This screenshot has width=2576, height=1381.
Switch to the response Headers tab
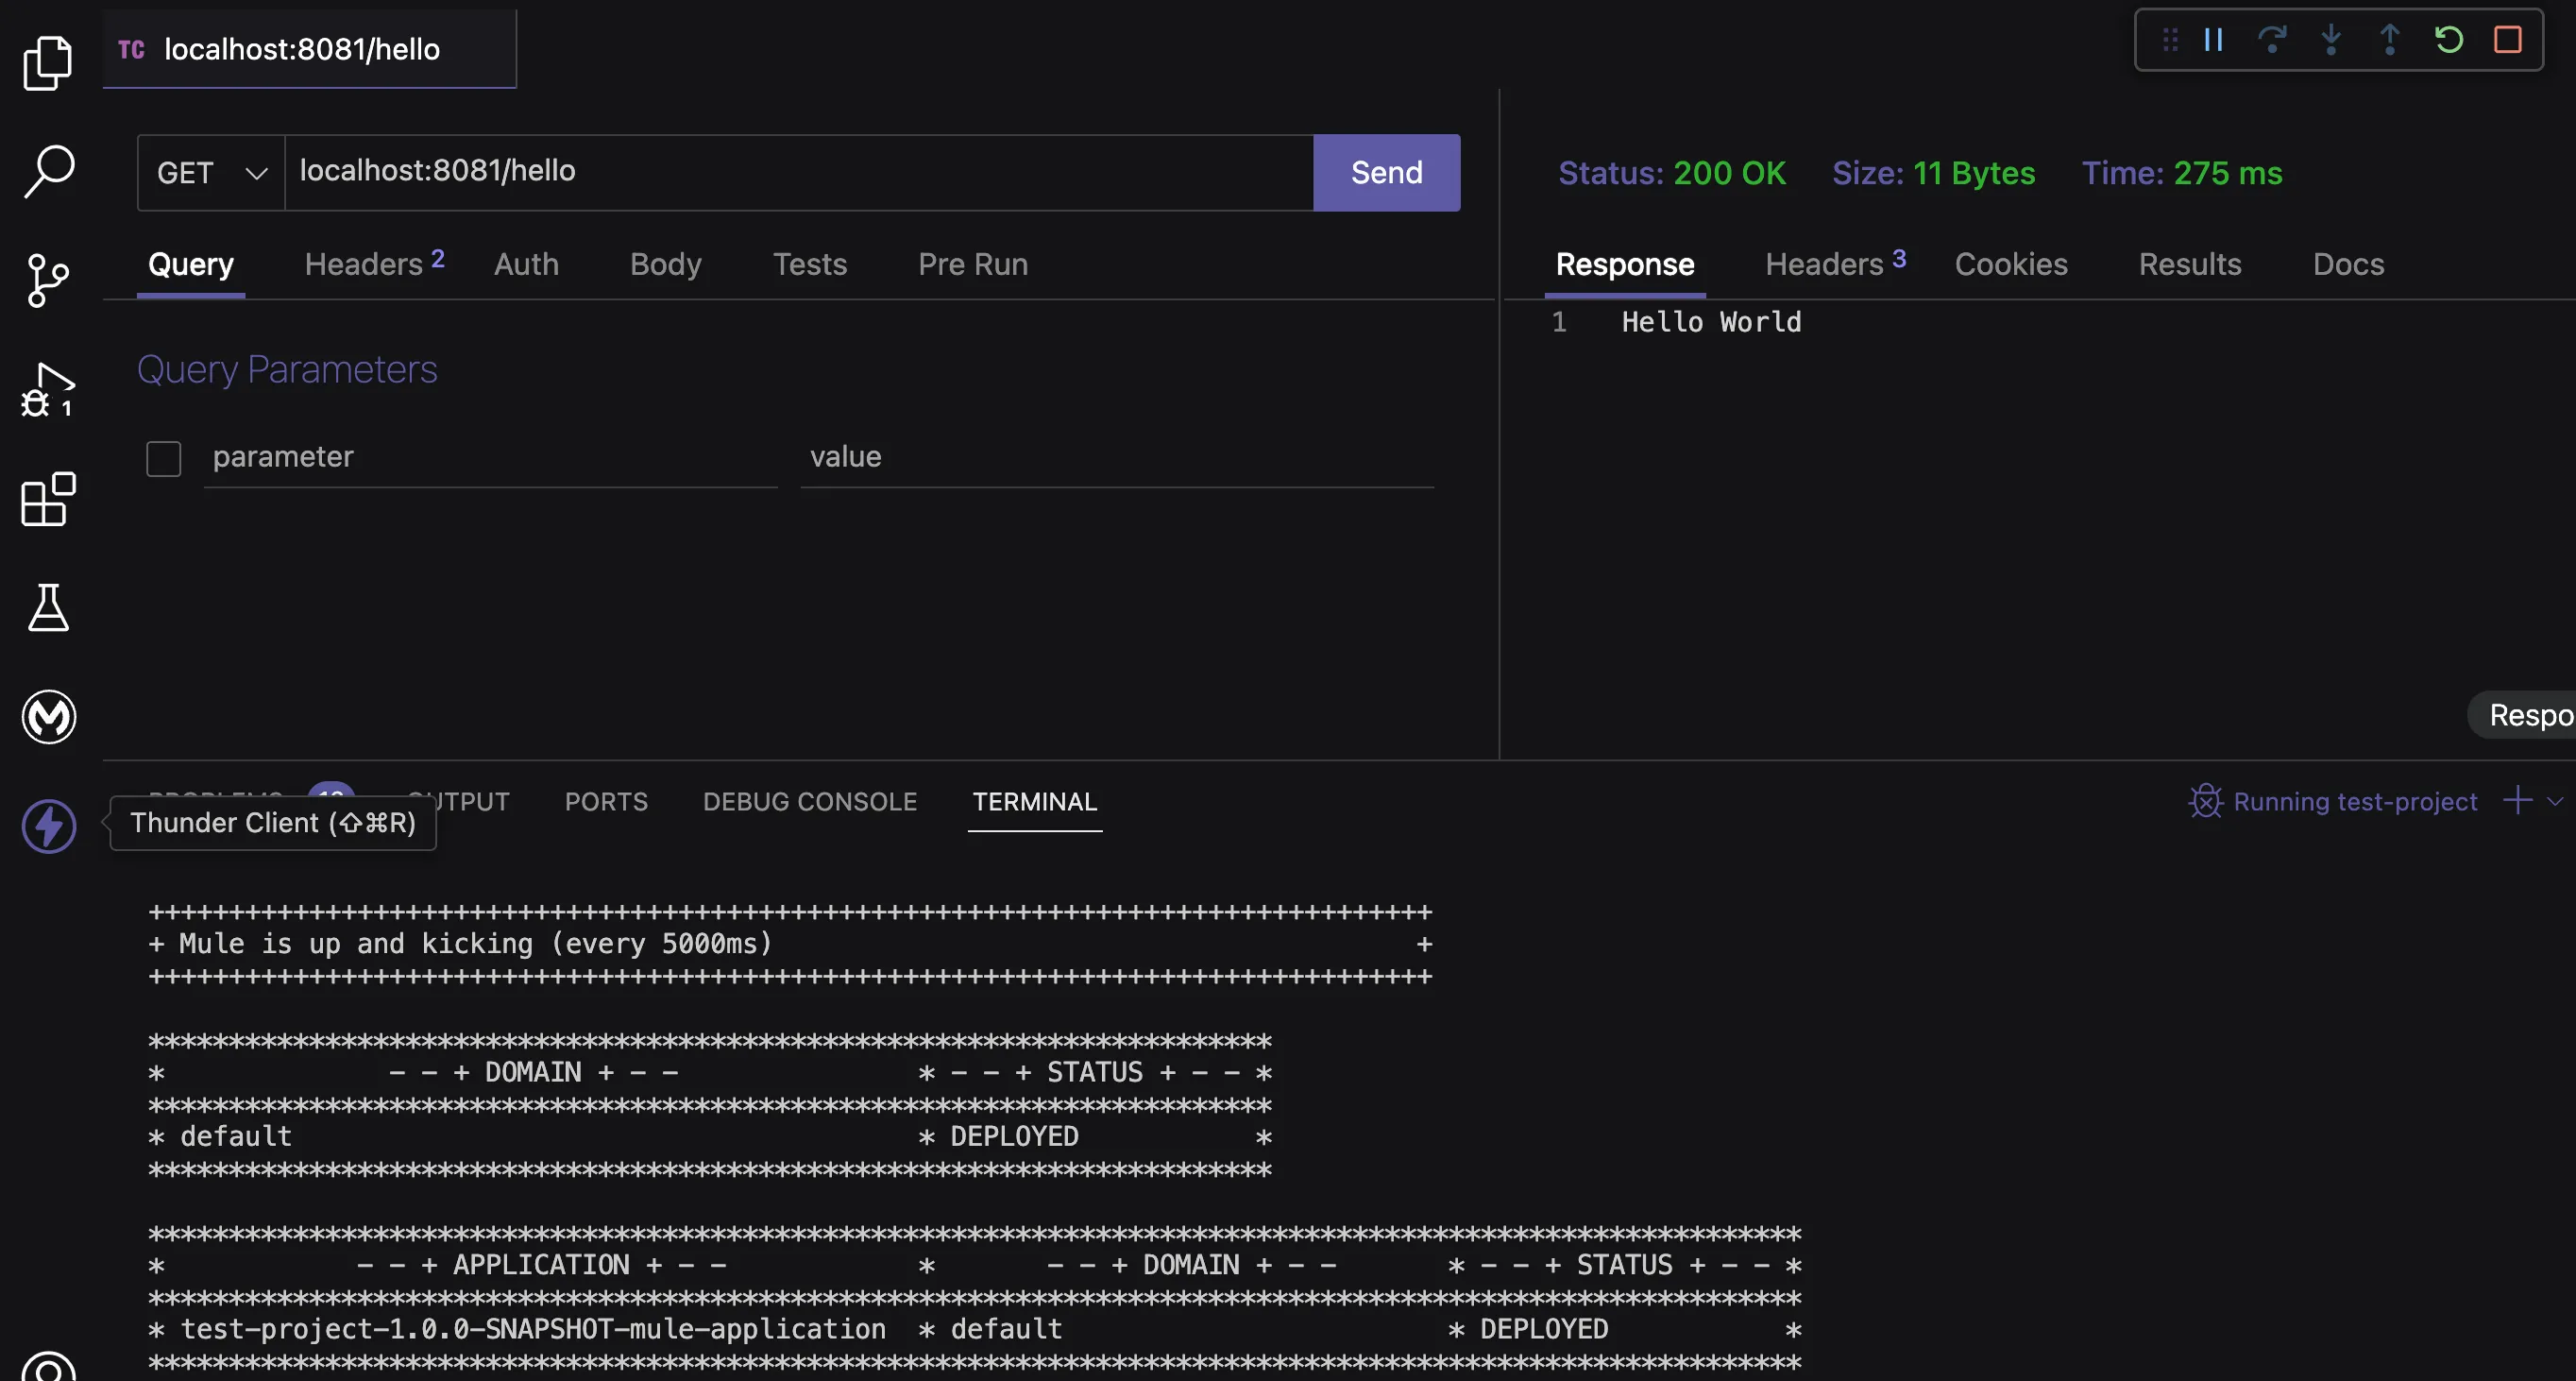1835,264
